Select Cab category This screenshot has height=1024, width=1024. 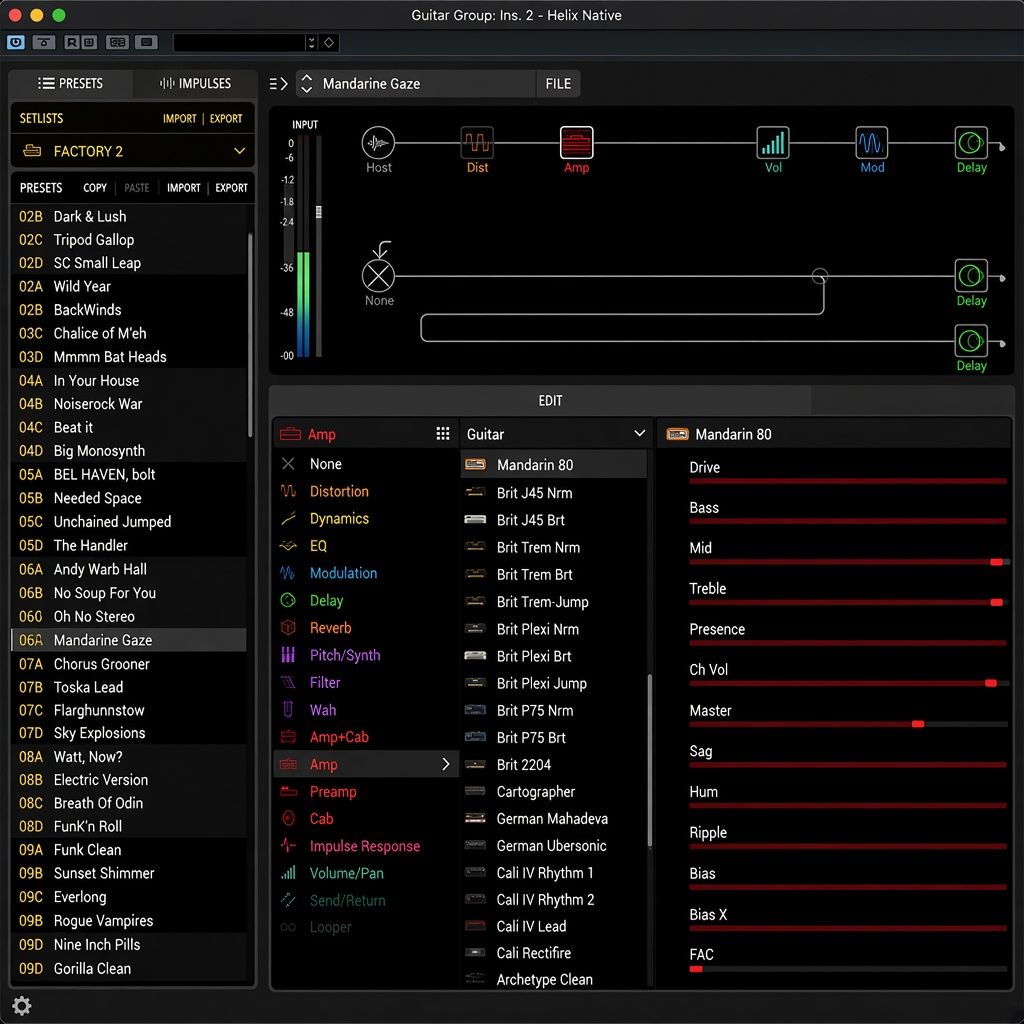(x=366, y=819)
